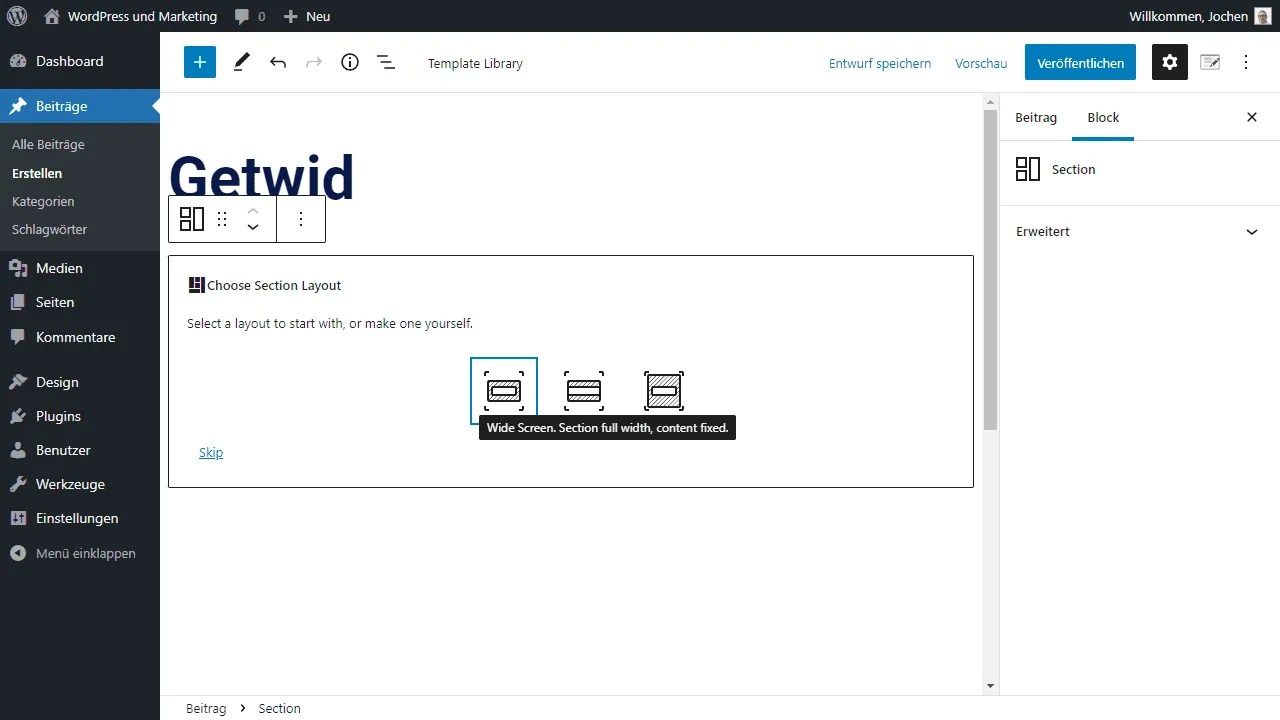This screenshot has width=1280, height=720.
Task: Select the middle section layout option
Action: tap(584, 390)
